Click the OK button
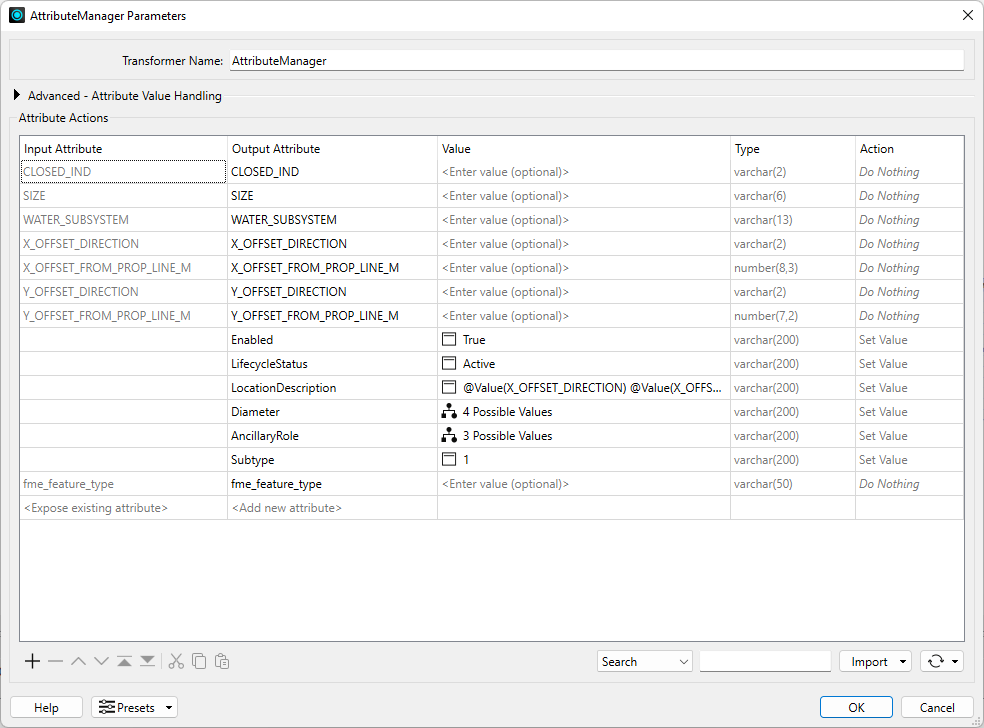 (x=856, y=707)
